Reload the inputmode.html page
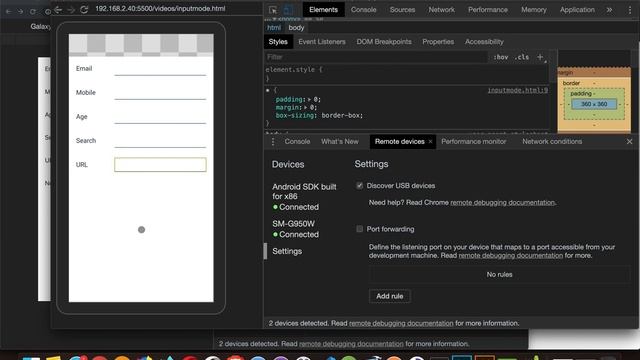Image resolution: width=640 pixels, height=360 pixels. pos(84,9)
